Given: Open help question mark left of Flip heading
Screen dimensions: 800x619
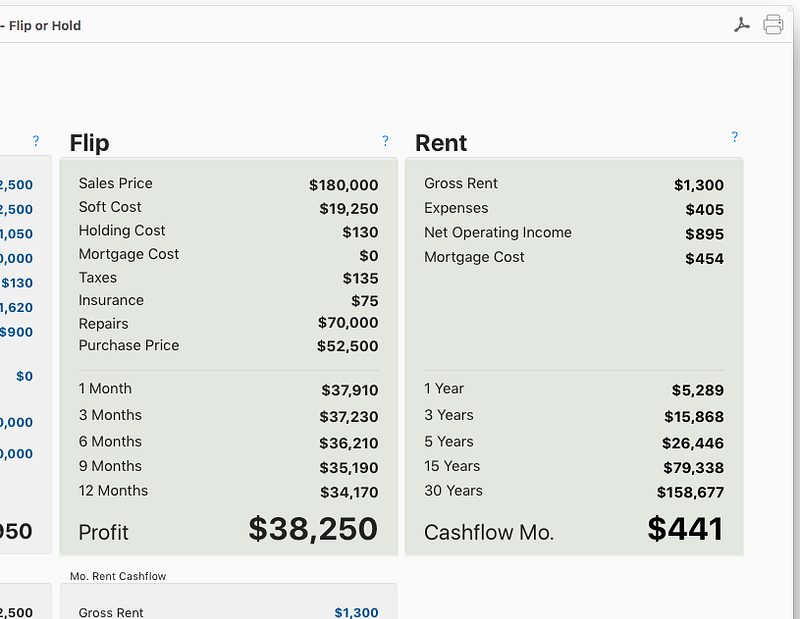Looking at the screenshot, I should click(x=36, y=141).
